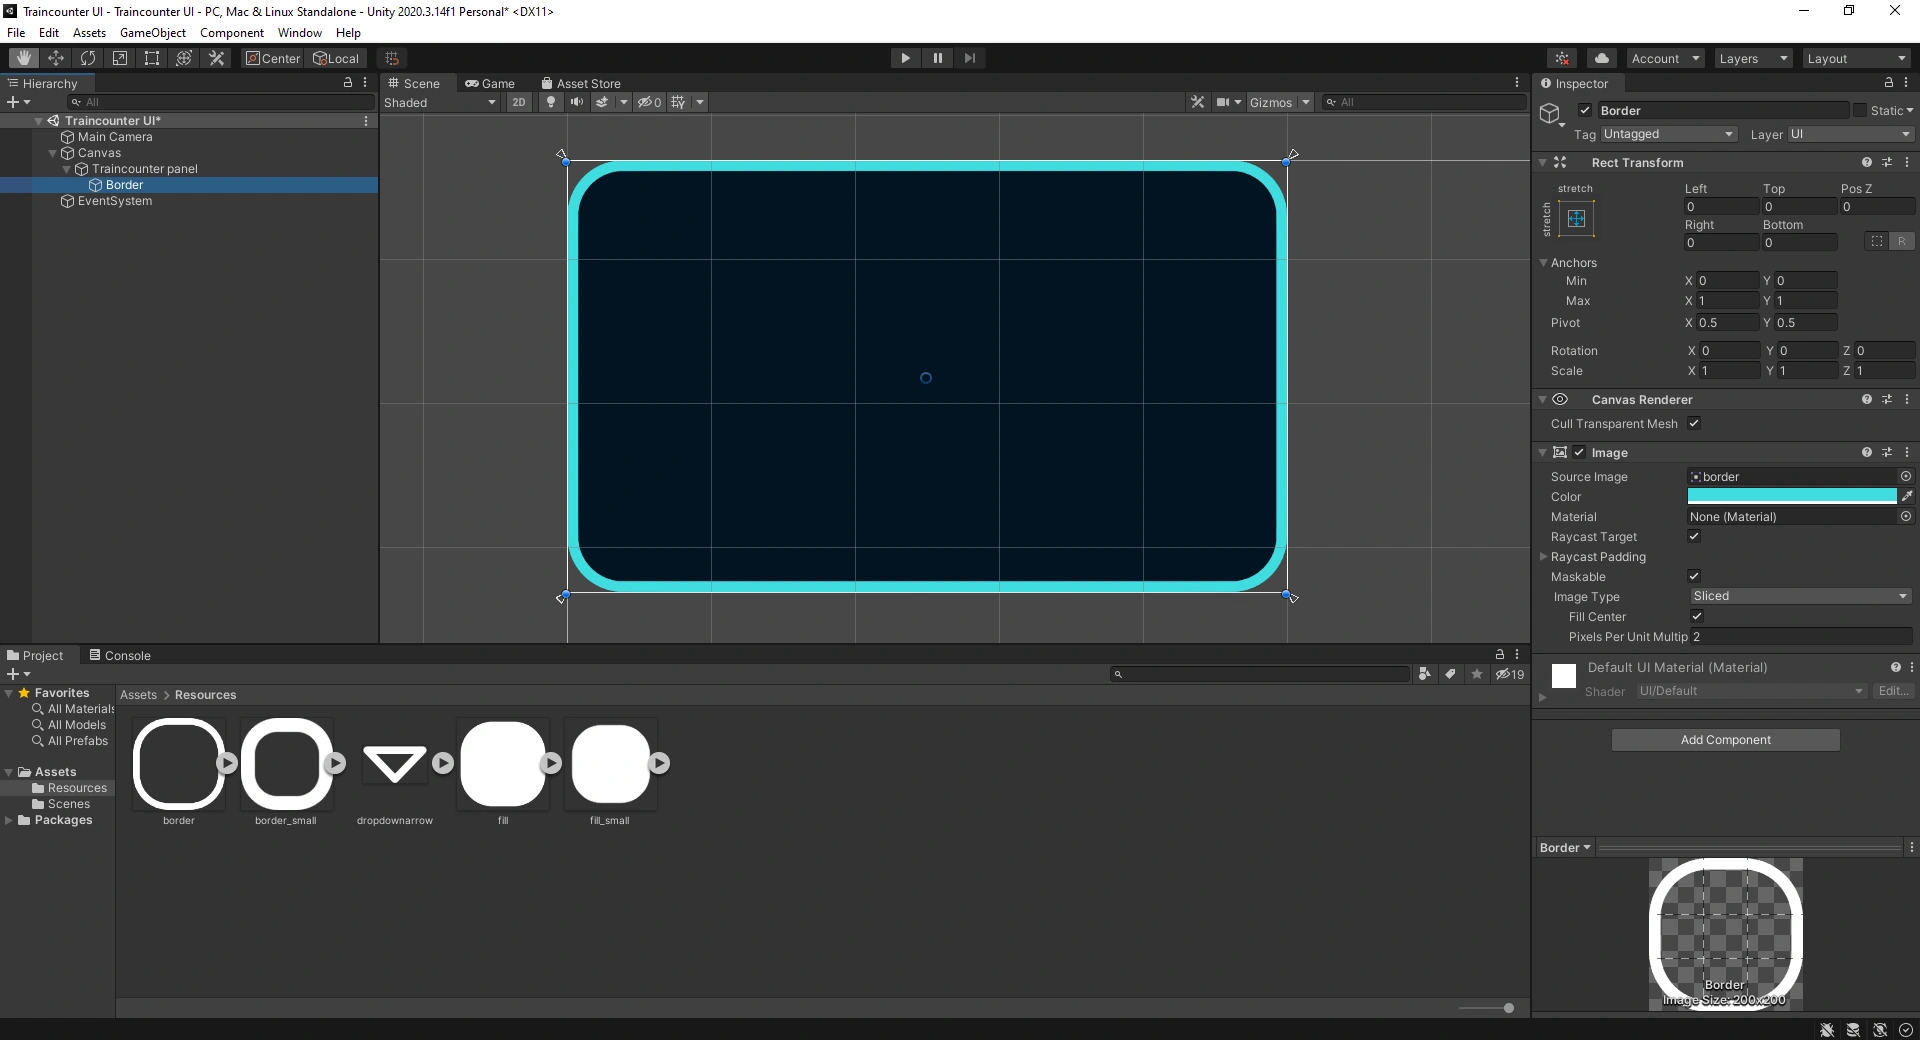Open object picker for Source Image

(x=1906, y=477)
